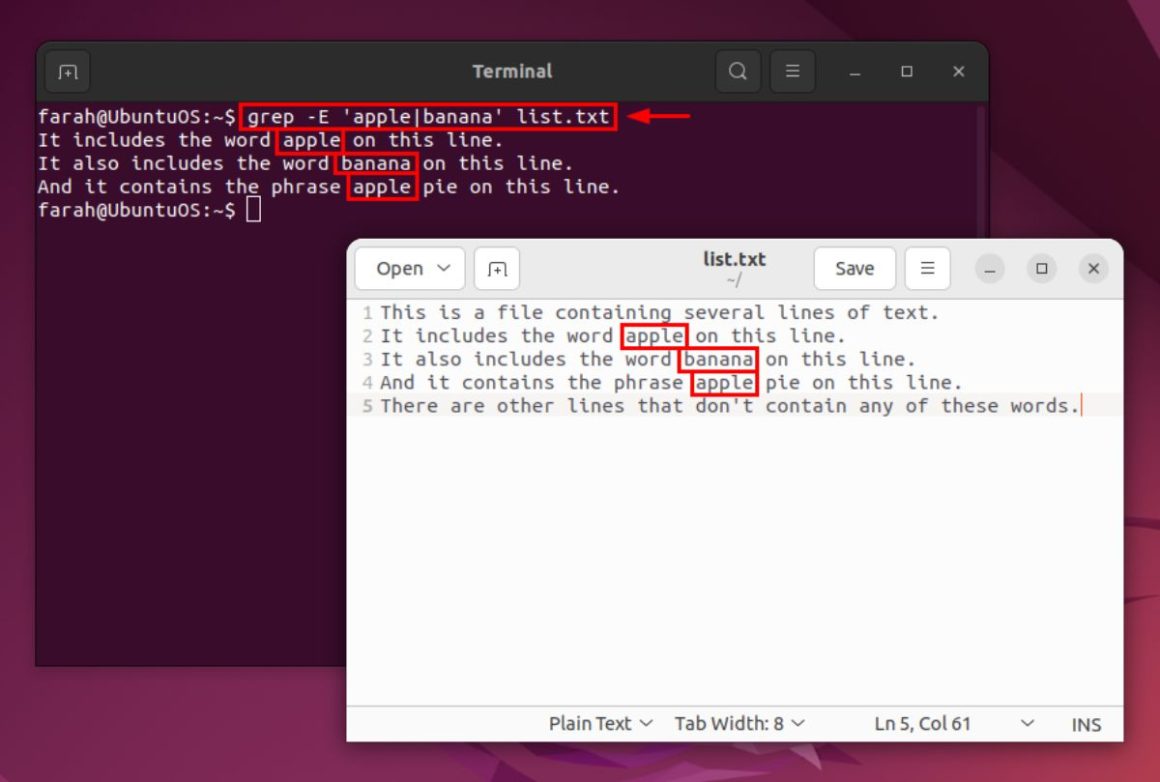Create a new tab in the text editor
The width and height of the screenshot is (1160, 782).
point(497,268)
